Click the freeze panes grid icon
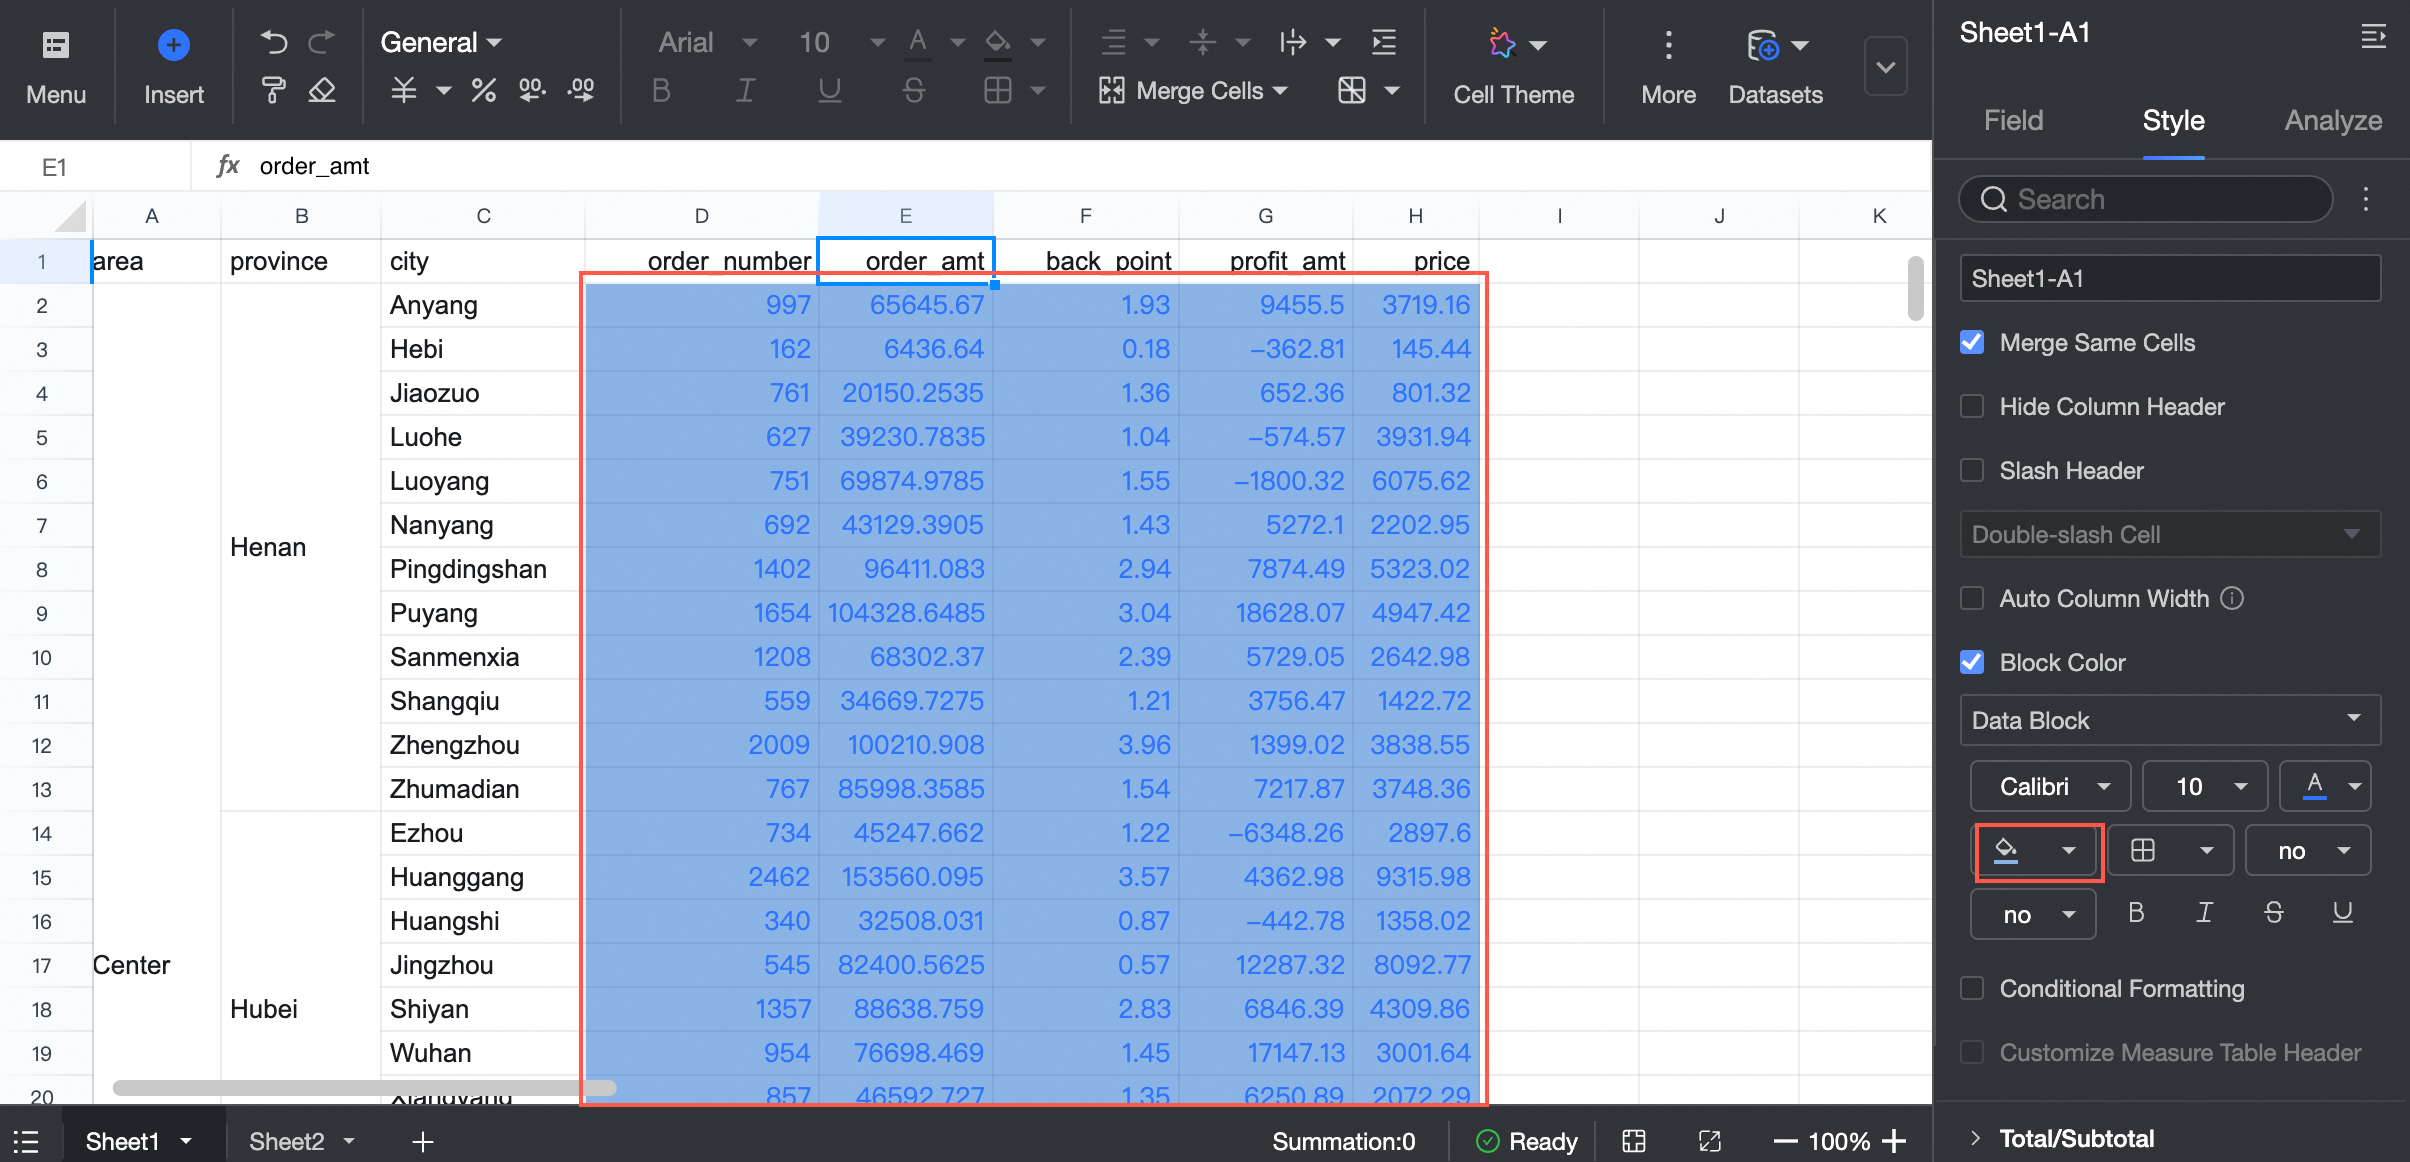Viewport: 2410px width, 1162px height. pyautogui.click(x=1352, y=91)
